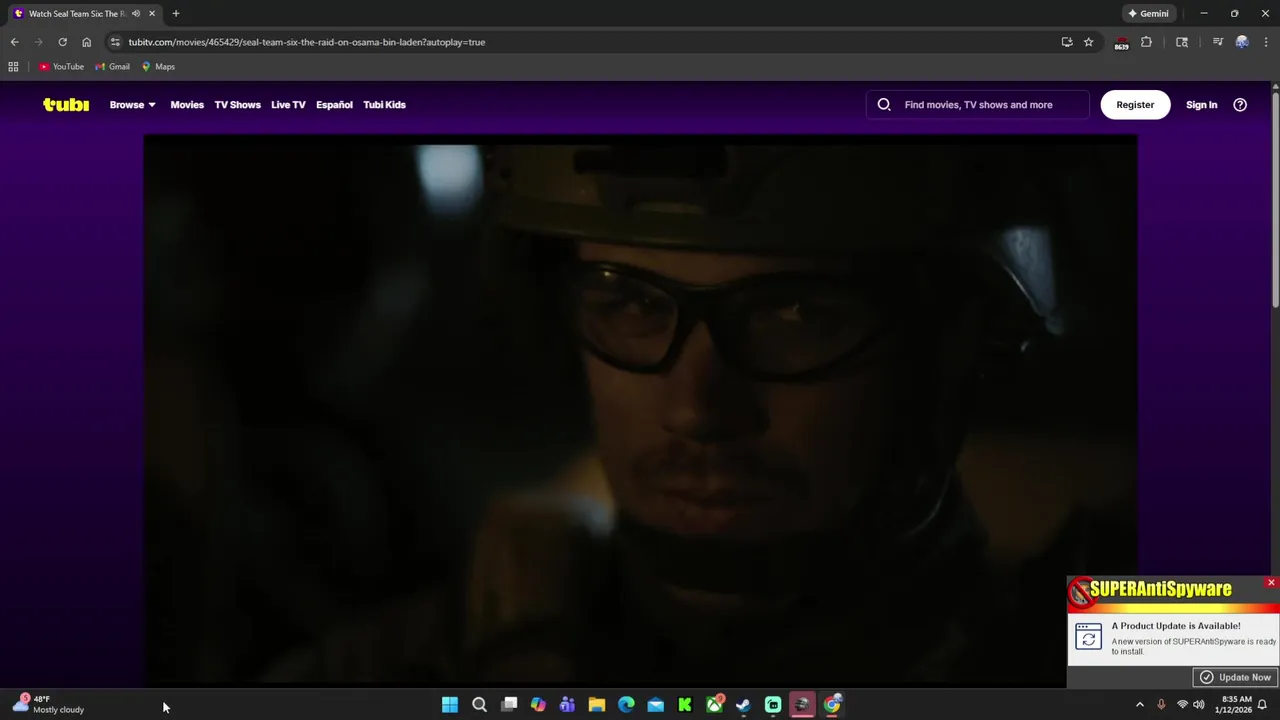
Task: Open TV Shows section
Action: pos(237,104)
